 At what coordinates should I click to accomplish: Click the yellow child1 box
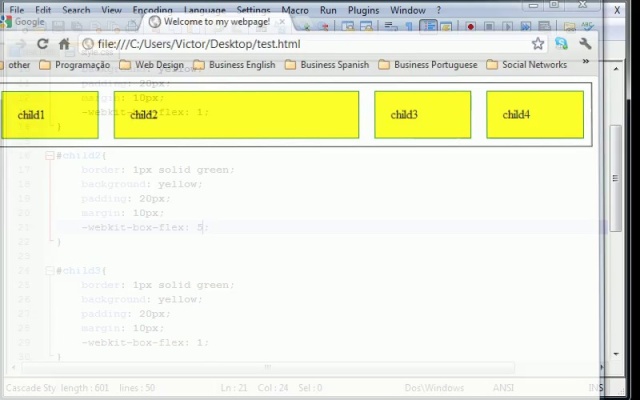[x=49, y=115]
